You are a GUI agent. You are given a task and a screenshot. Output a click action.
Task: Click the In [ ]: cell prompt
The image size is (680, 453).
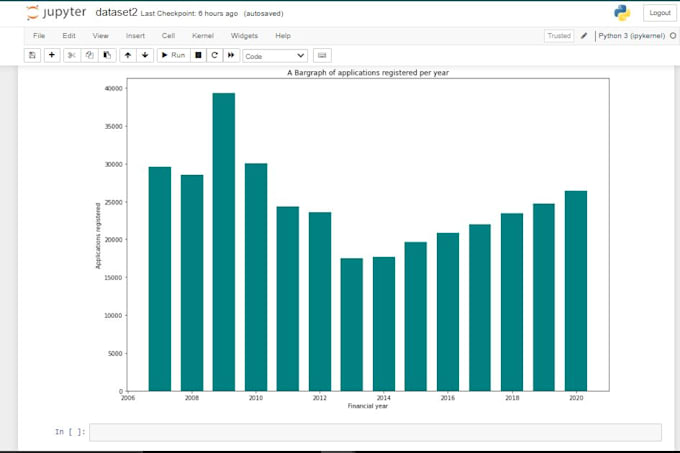[x=70, y=432]
